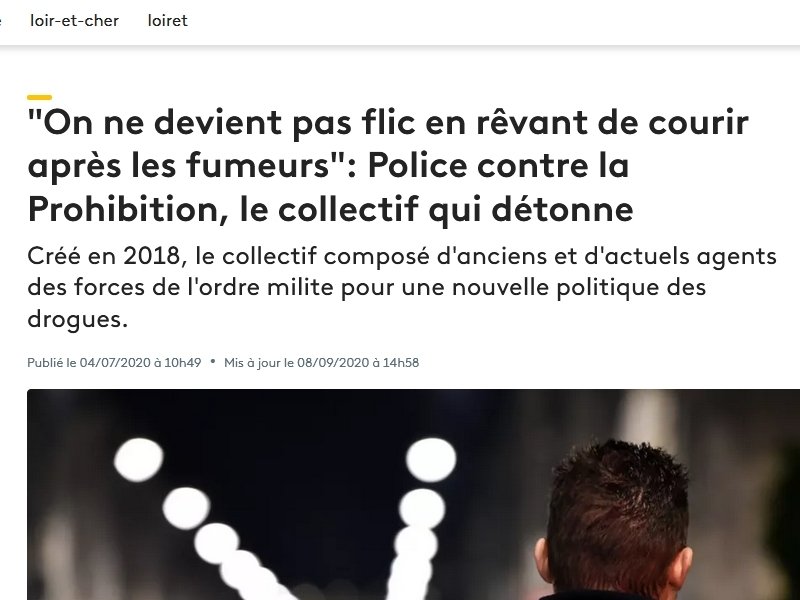The width and height of the screenshot is (800, 600).
Task: Click the word flic in the headline
Action: tap(388, 122)
